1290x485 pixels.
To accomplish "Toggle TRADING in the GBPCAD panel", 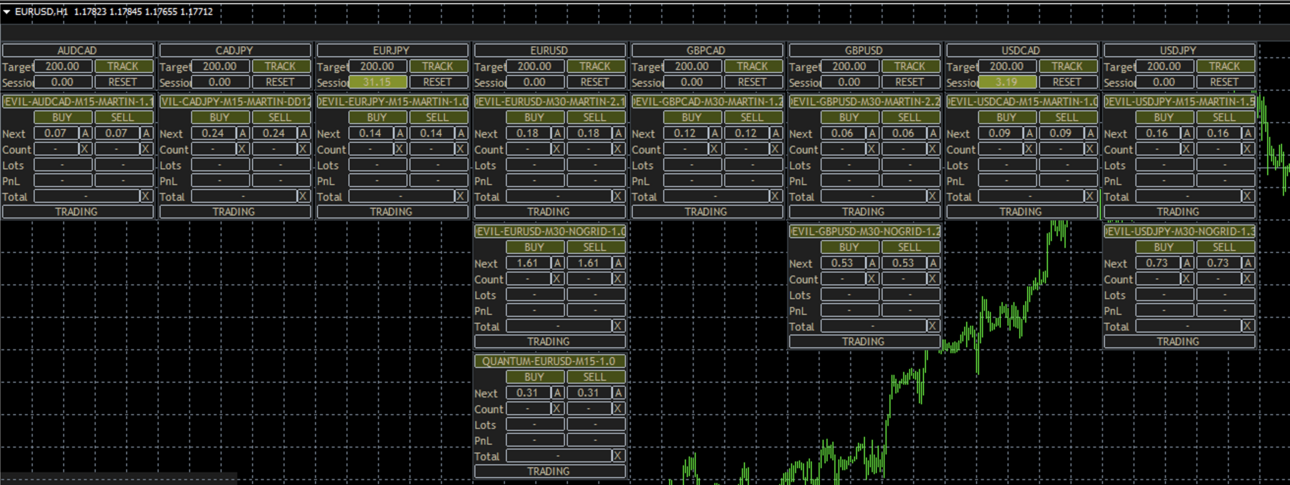I will pyautogui.click(x=707, y=212).
